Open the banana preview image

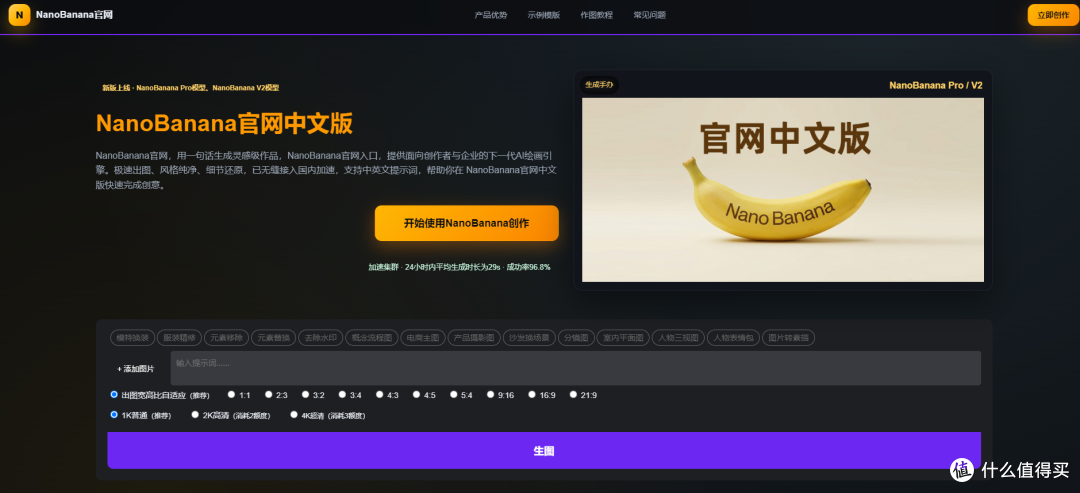click(x=782, y=189)
